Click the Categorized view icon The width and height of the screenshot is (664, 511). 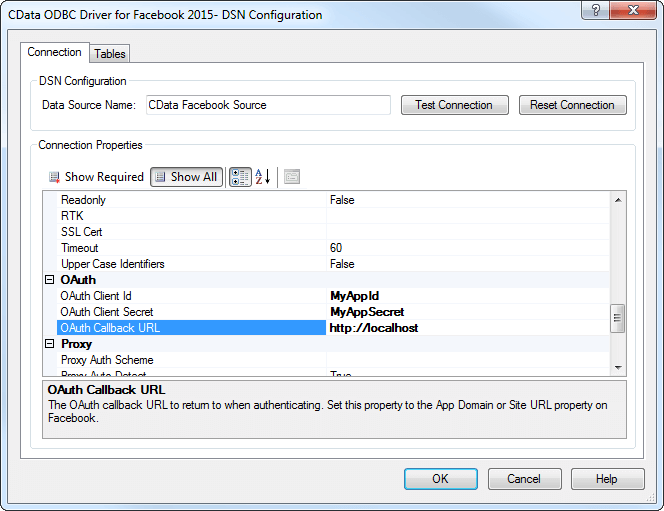pyautogui.click(x=240, y=177)
